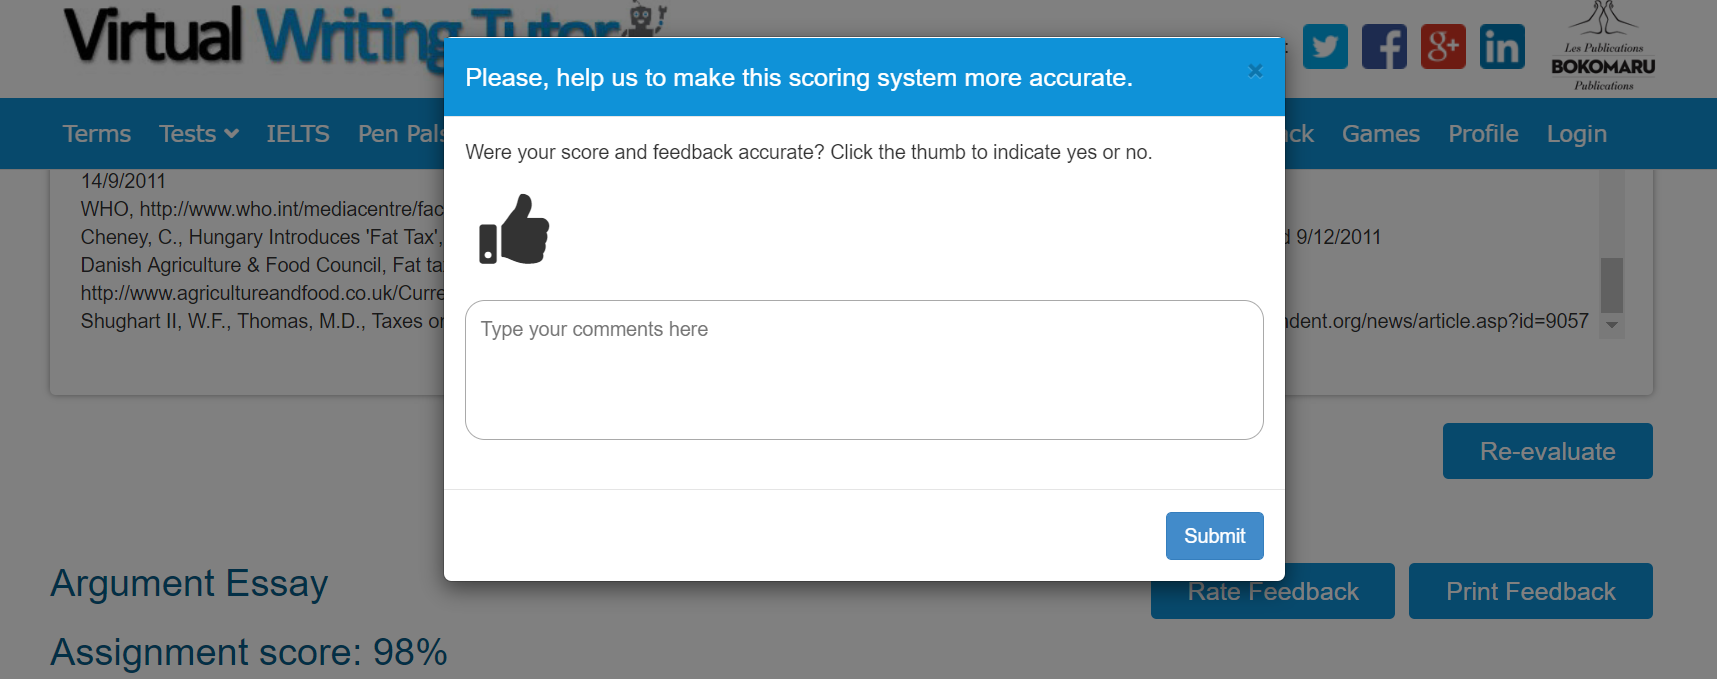Click the Bokomaru Publications logo
Viewport: 1717px width, 679px height.
pyautogui.click(x=1603, y=47)
